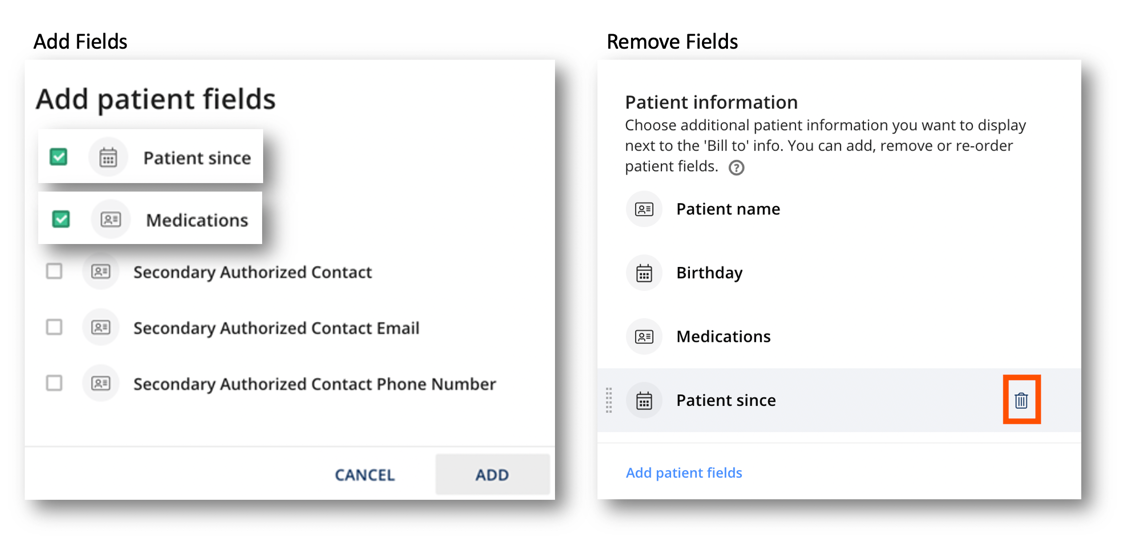Tick Secondary Authorized Contact Phone Number checkbox
This screenshot has width=1124, height=540.
[54, 384]
